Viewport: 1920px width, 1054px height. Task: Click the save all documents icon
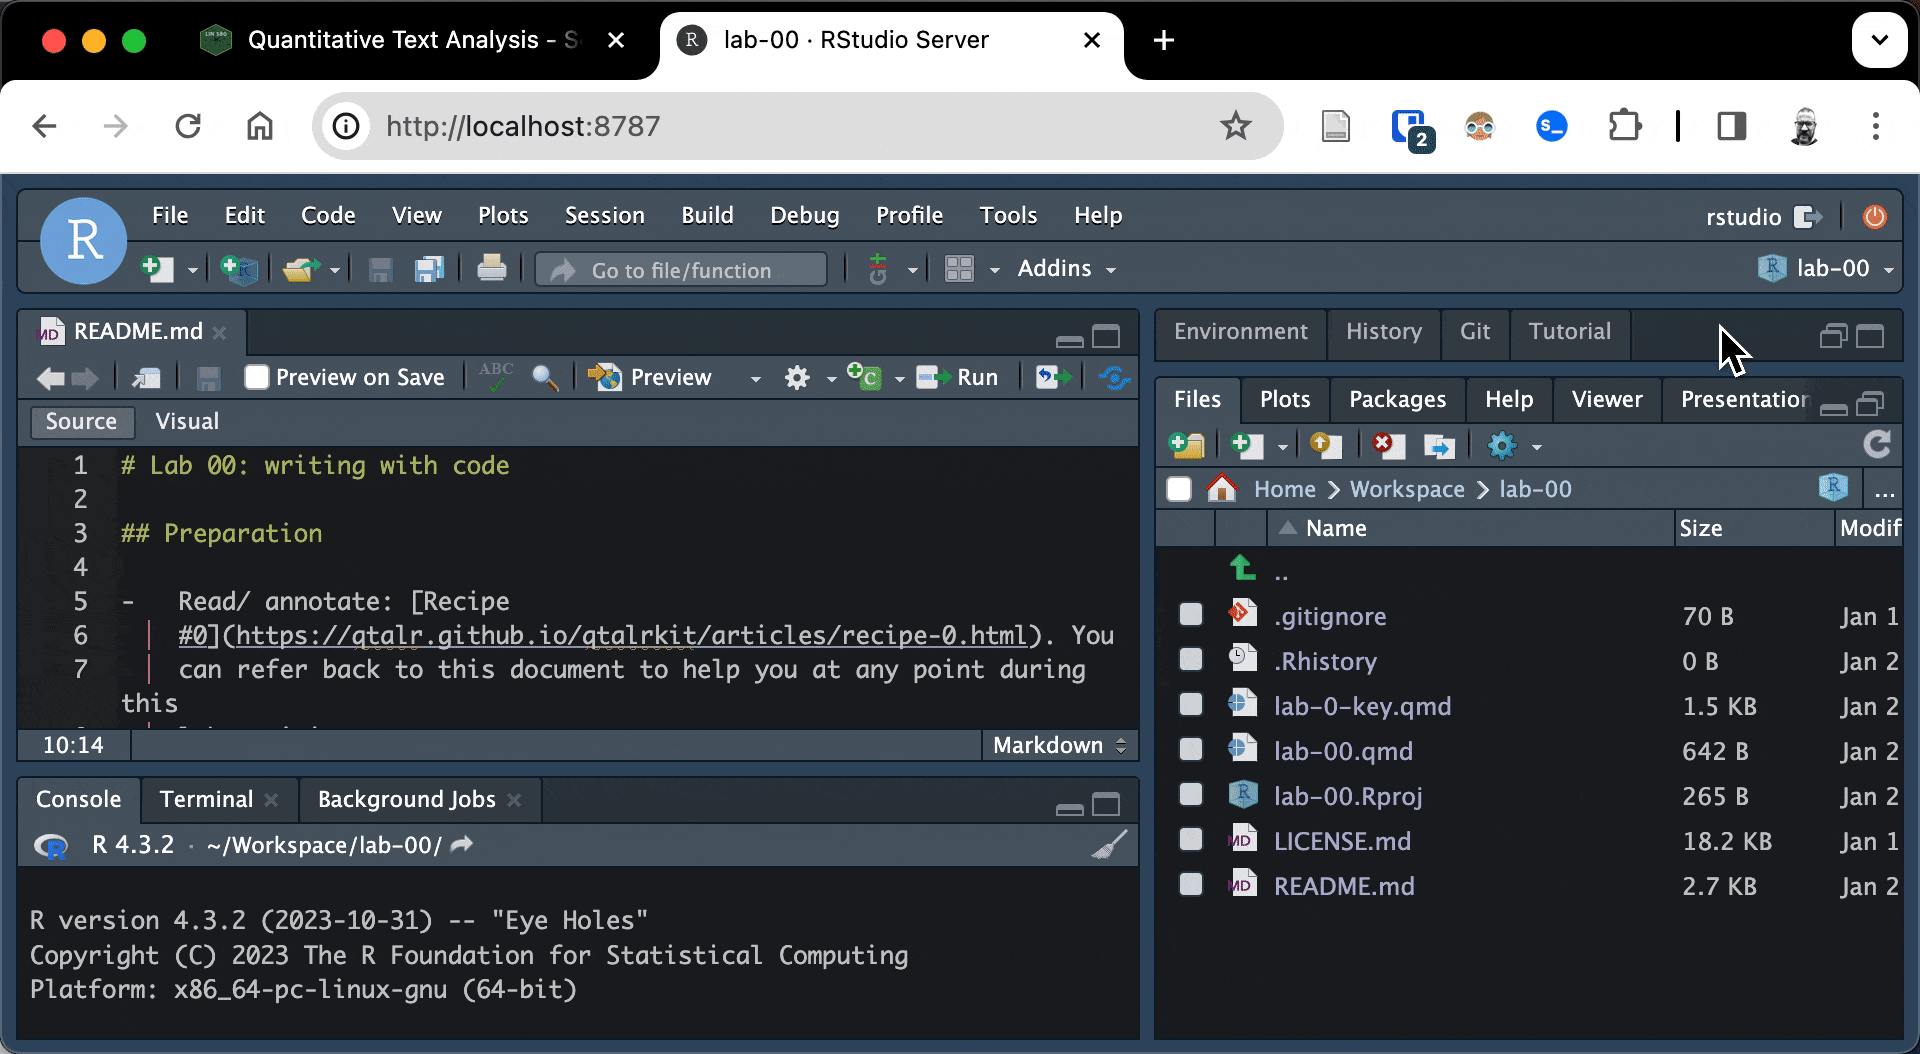pyautogui.click(x=429, y=270)
